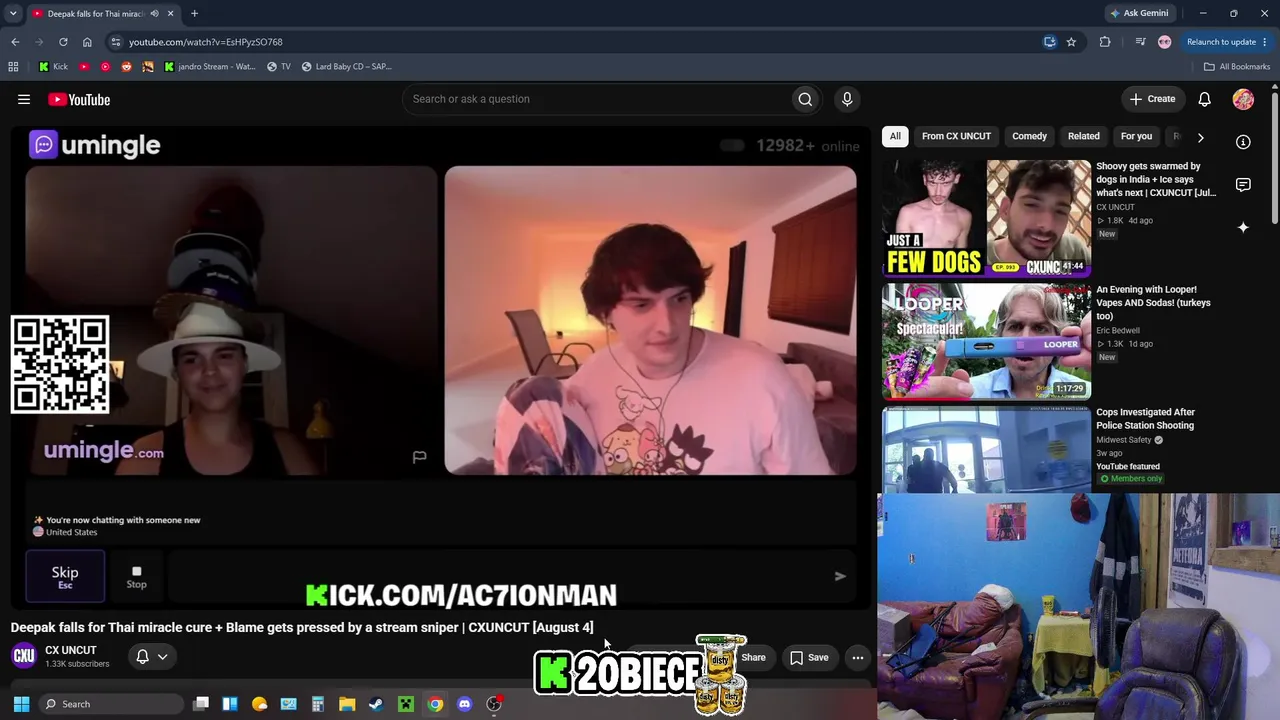Mute the tab's audio speaker icon
Screen dimensions: 1280x720
pos(154,14)
